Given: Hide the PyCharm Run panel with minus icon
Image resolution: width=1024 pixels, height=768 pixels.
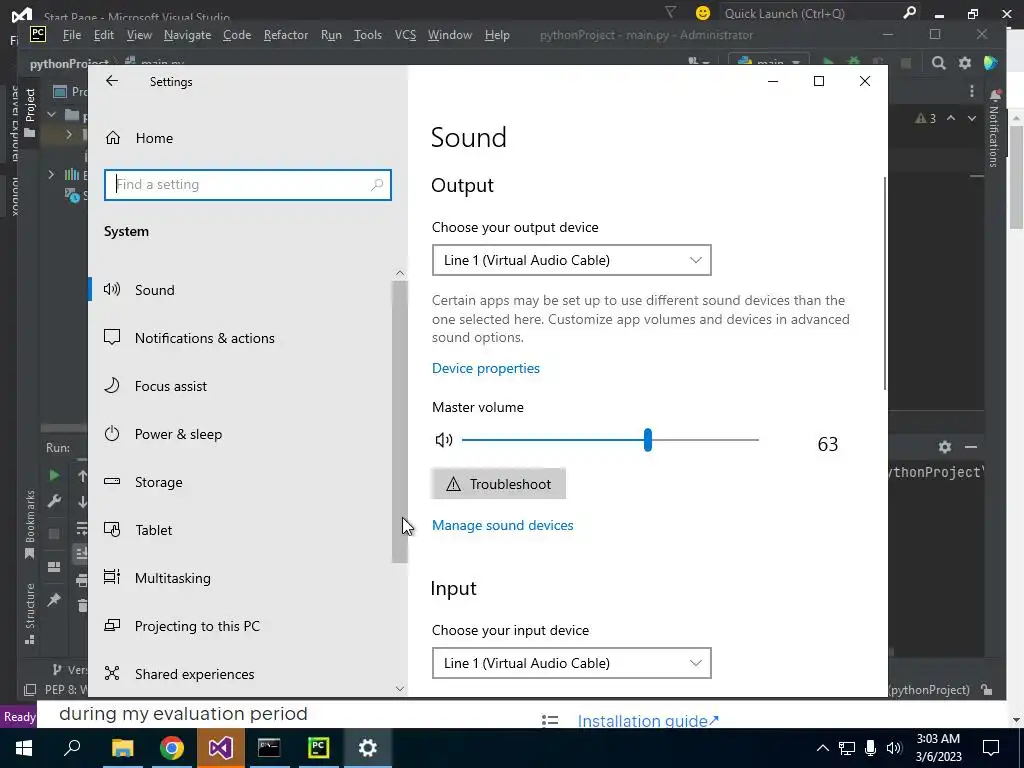Looking at the screenshot, I should click(x=971, y=447).
